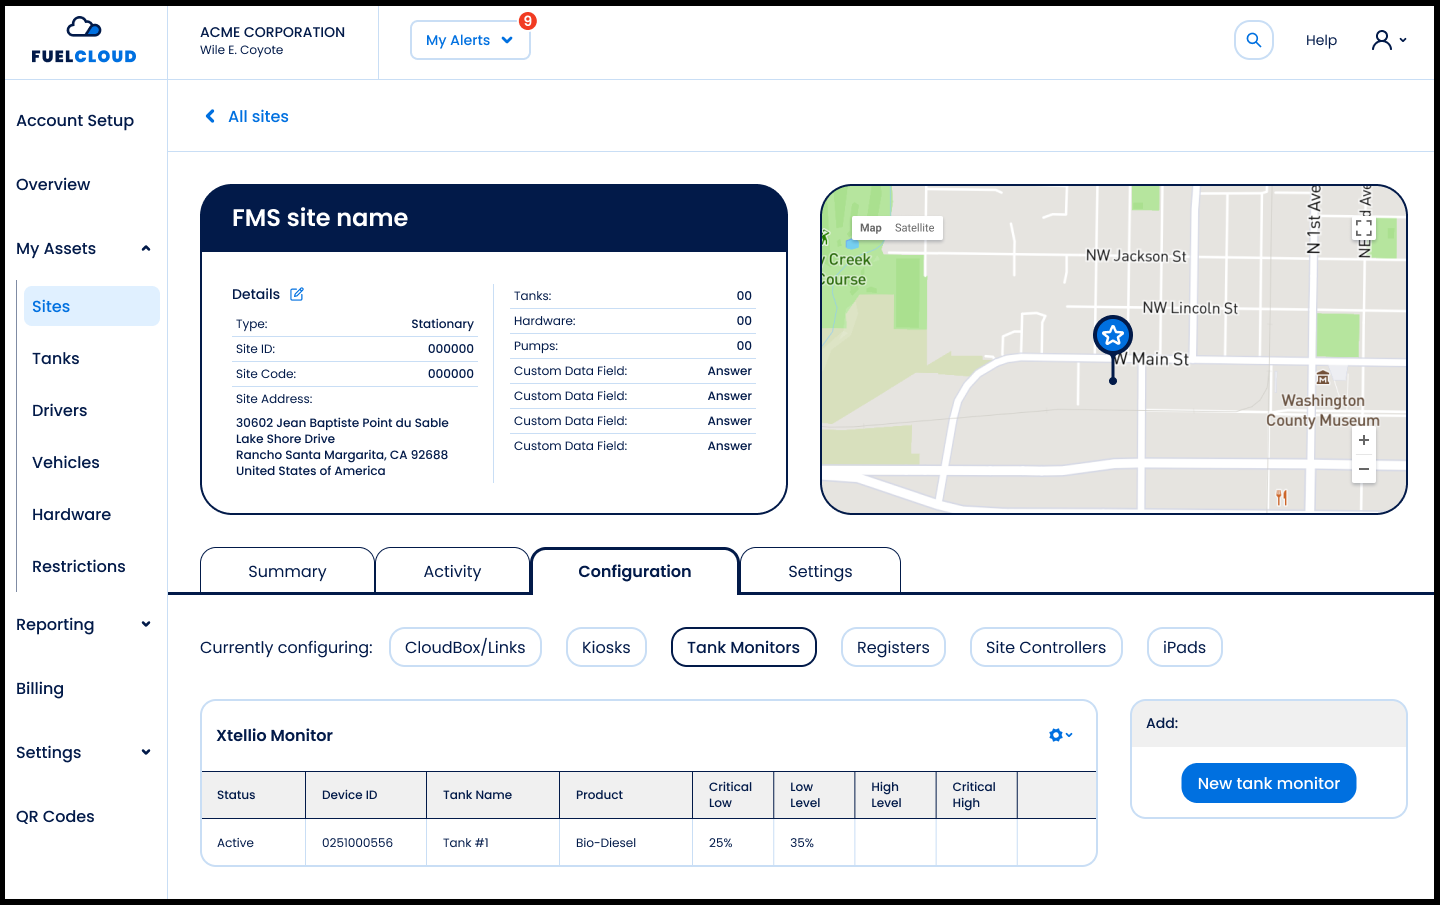Zoom in on the map
Viewport: 1440px width, 905px height.
click(x=1363, y=440)
